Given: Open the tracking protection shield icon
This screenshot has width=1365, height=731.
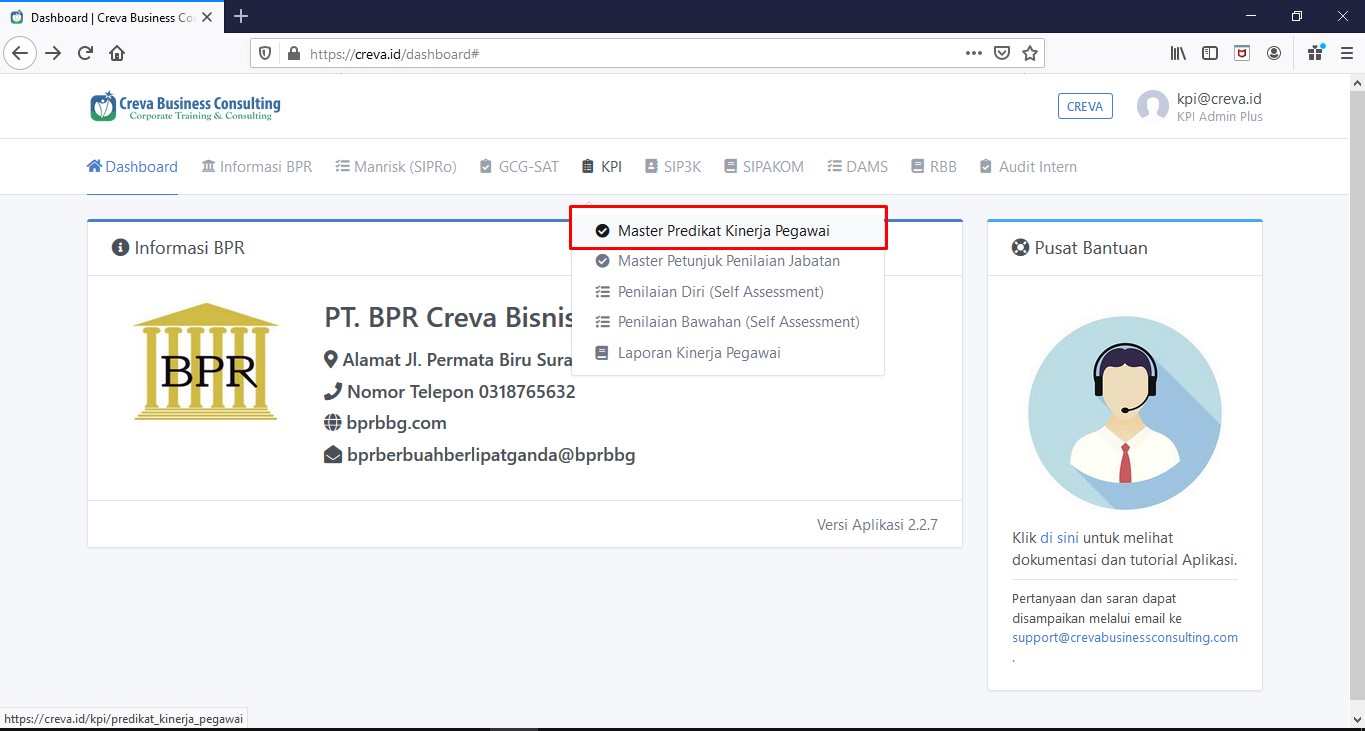Looking at the screenshot, I should tap(265, 53).
